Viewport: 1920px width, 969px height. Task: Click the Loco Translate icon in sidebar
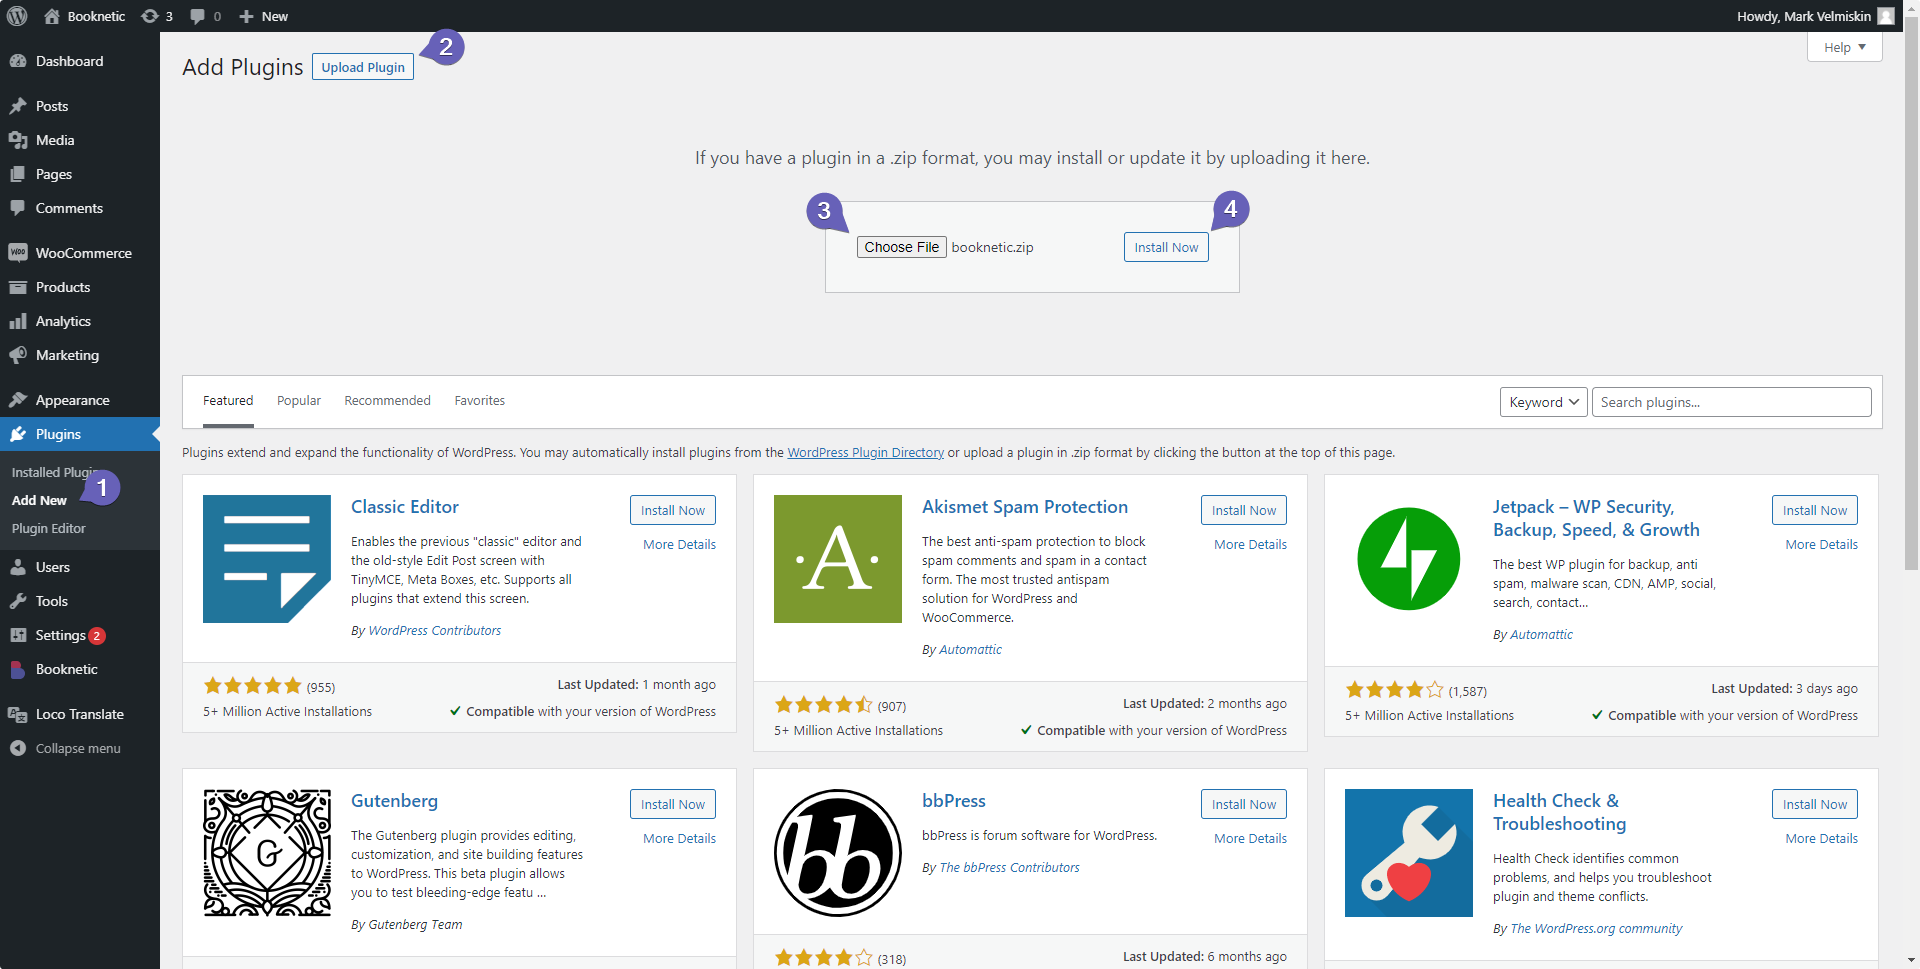click(x=18, y=714)
